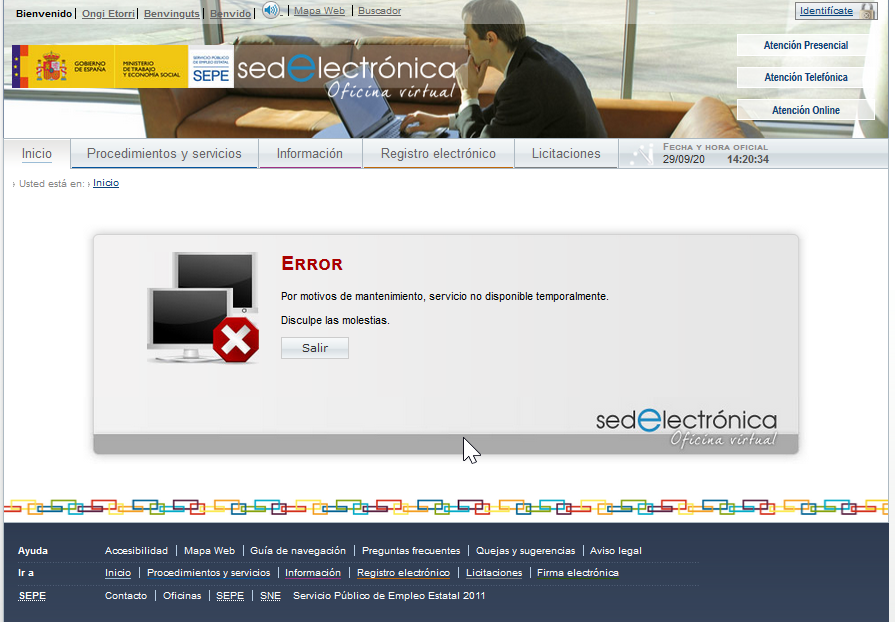Click the official time 14:20:34
The height and width of the screenshot is (622, 895).
pyautogui.click(x=748, y=159)
